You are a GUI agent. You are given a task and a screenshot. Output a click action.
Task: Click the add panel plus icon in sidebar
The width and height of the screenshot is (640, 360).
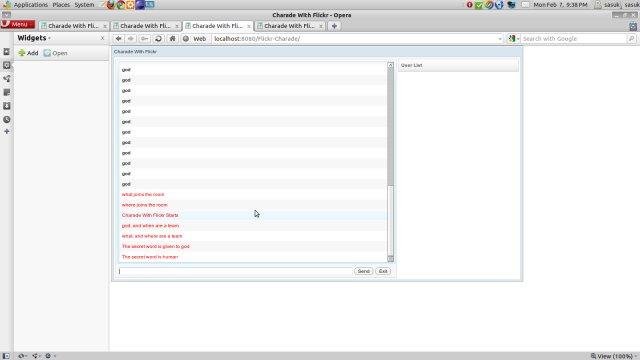tap(7, 131)
